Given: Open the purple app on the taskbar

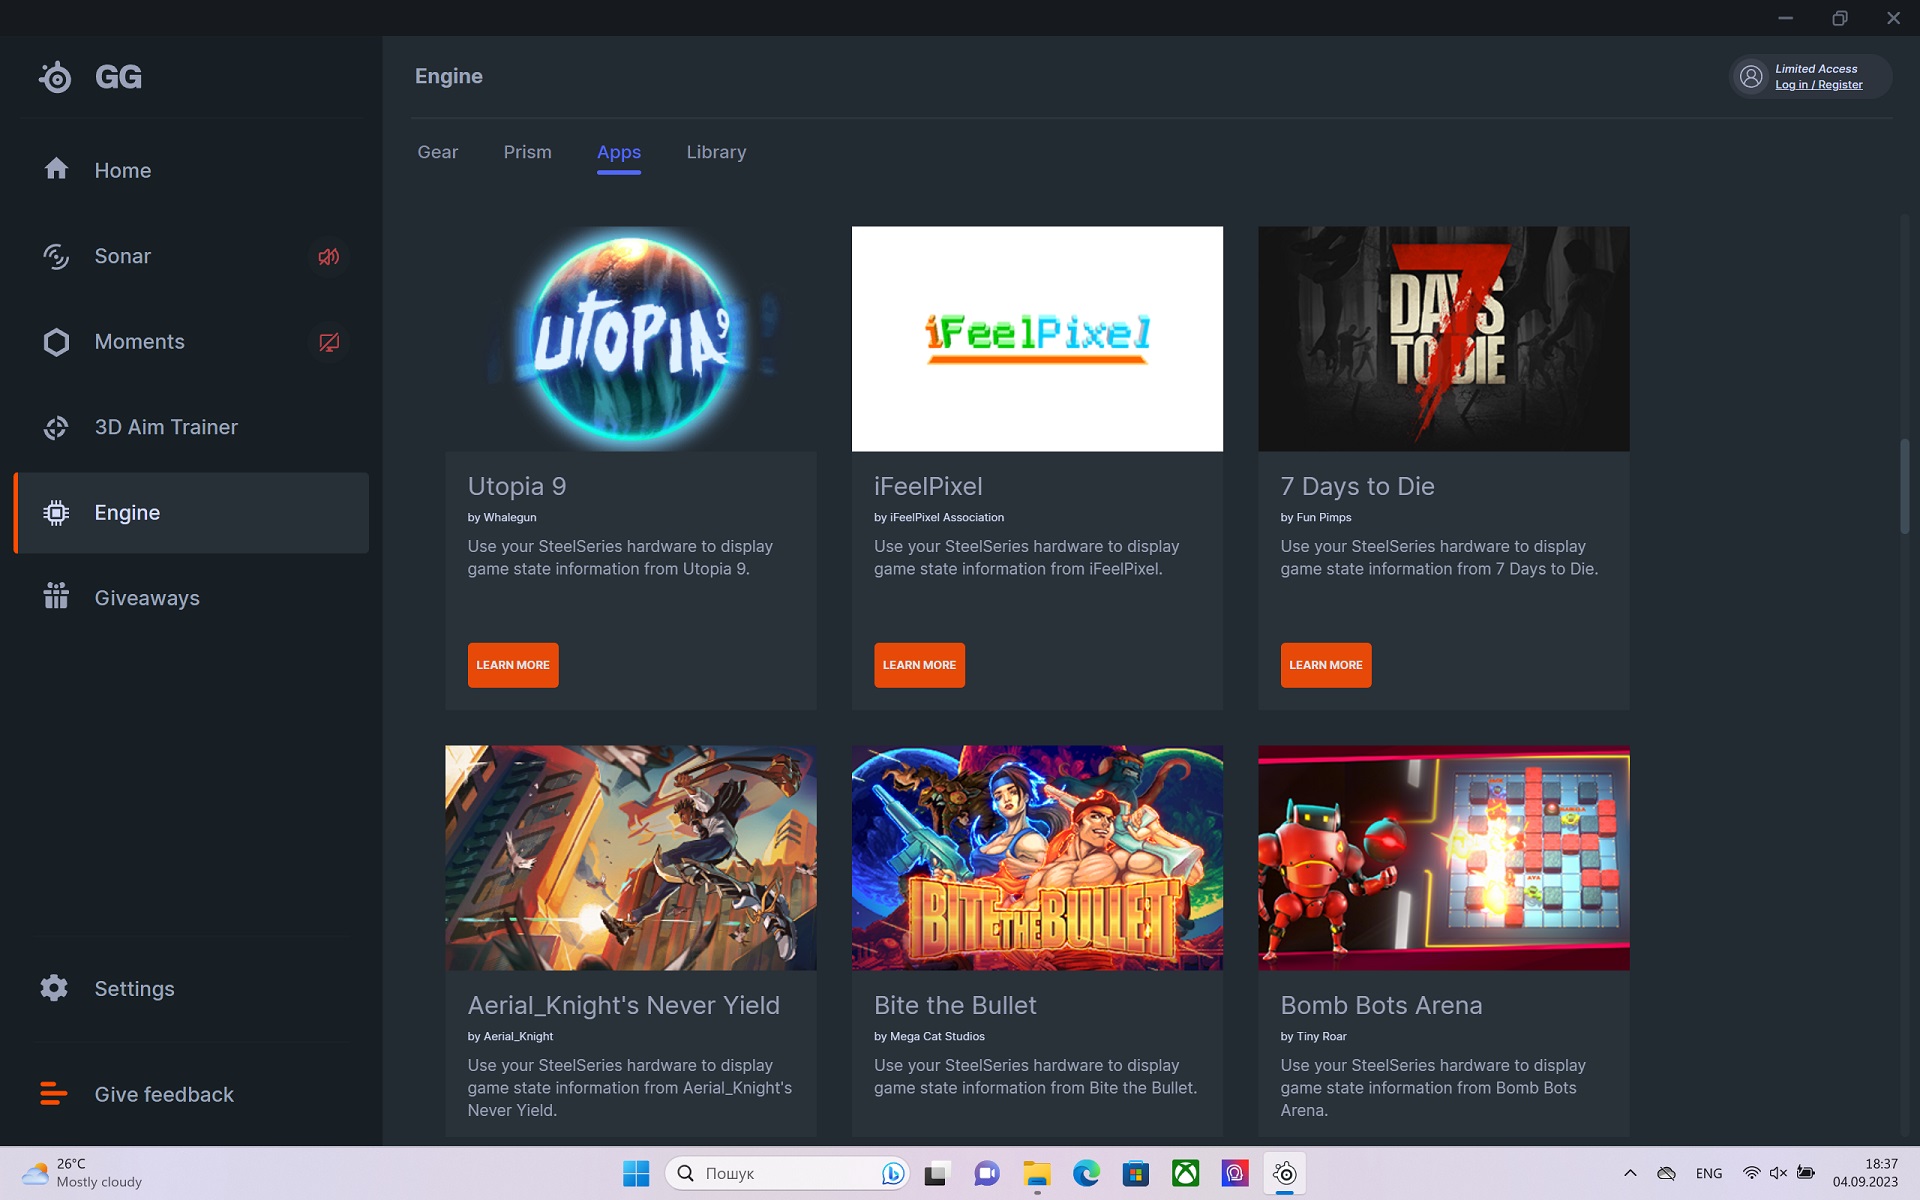Looking at the screenshot, I should [1235, 1173].
